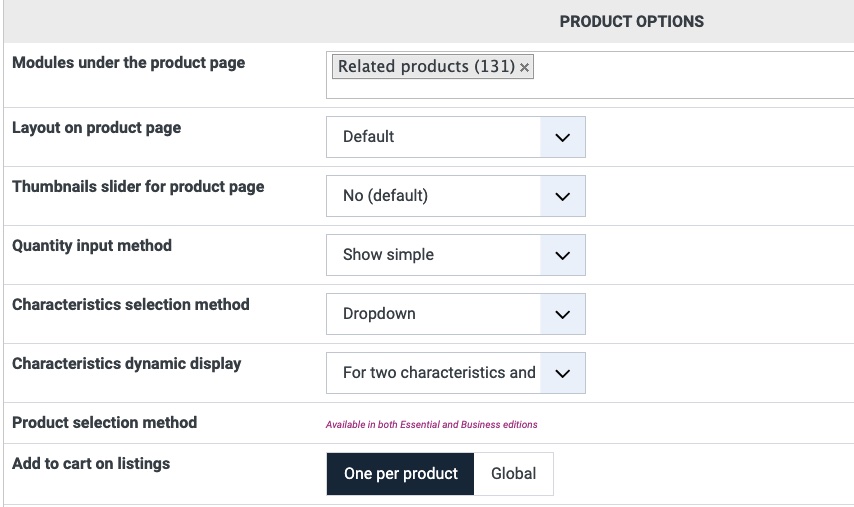Click the Layout on product page label
854x507 pixels.
(x=96, y=128)
